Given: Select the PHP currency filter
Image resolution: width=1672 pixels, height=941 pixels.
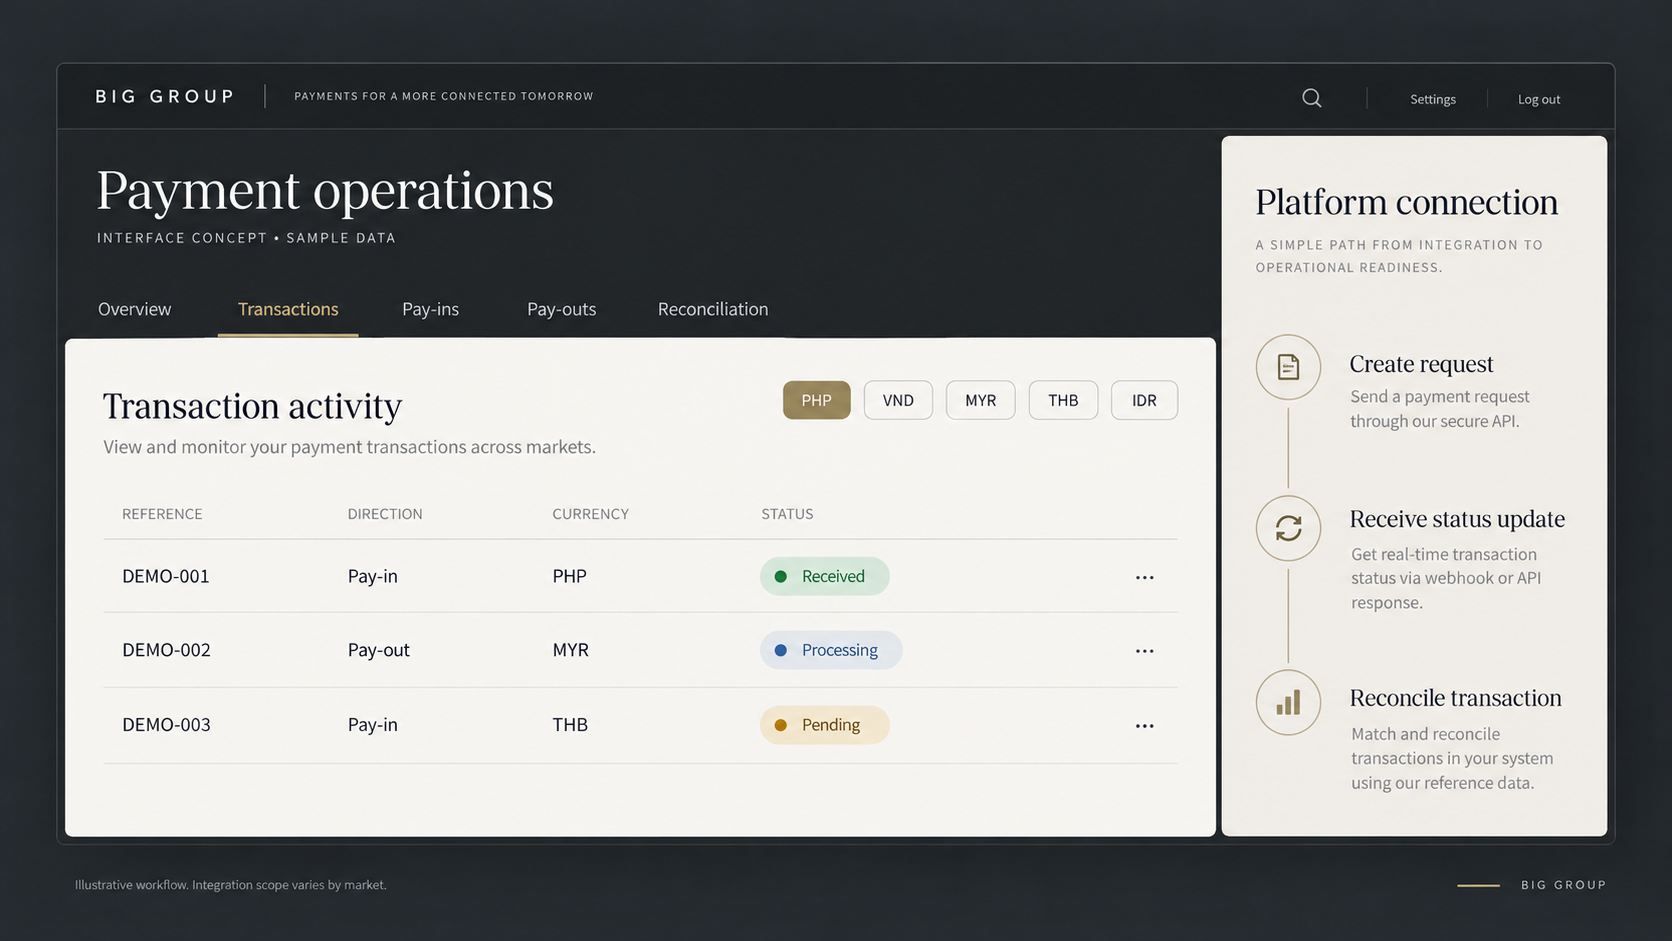Looking at the screenshot, I should tap(816, 400).
